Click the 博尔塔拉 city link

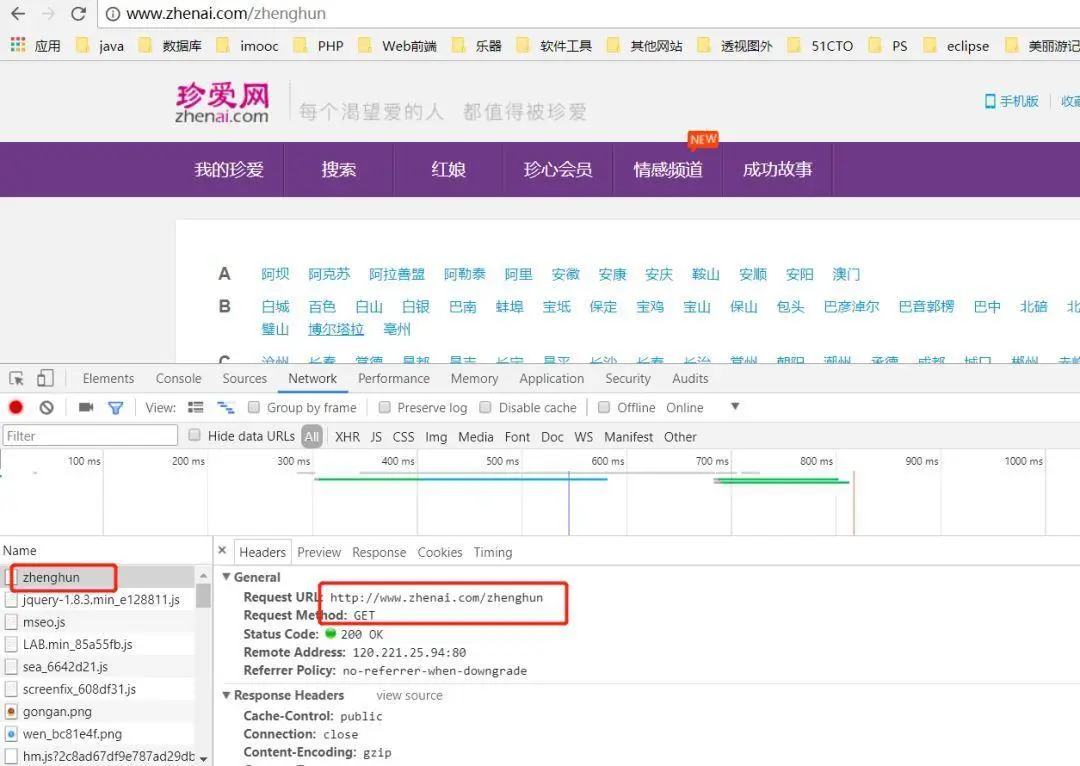336,329
